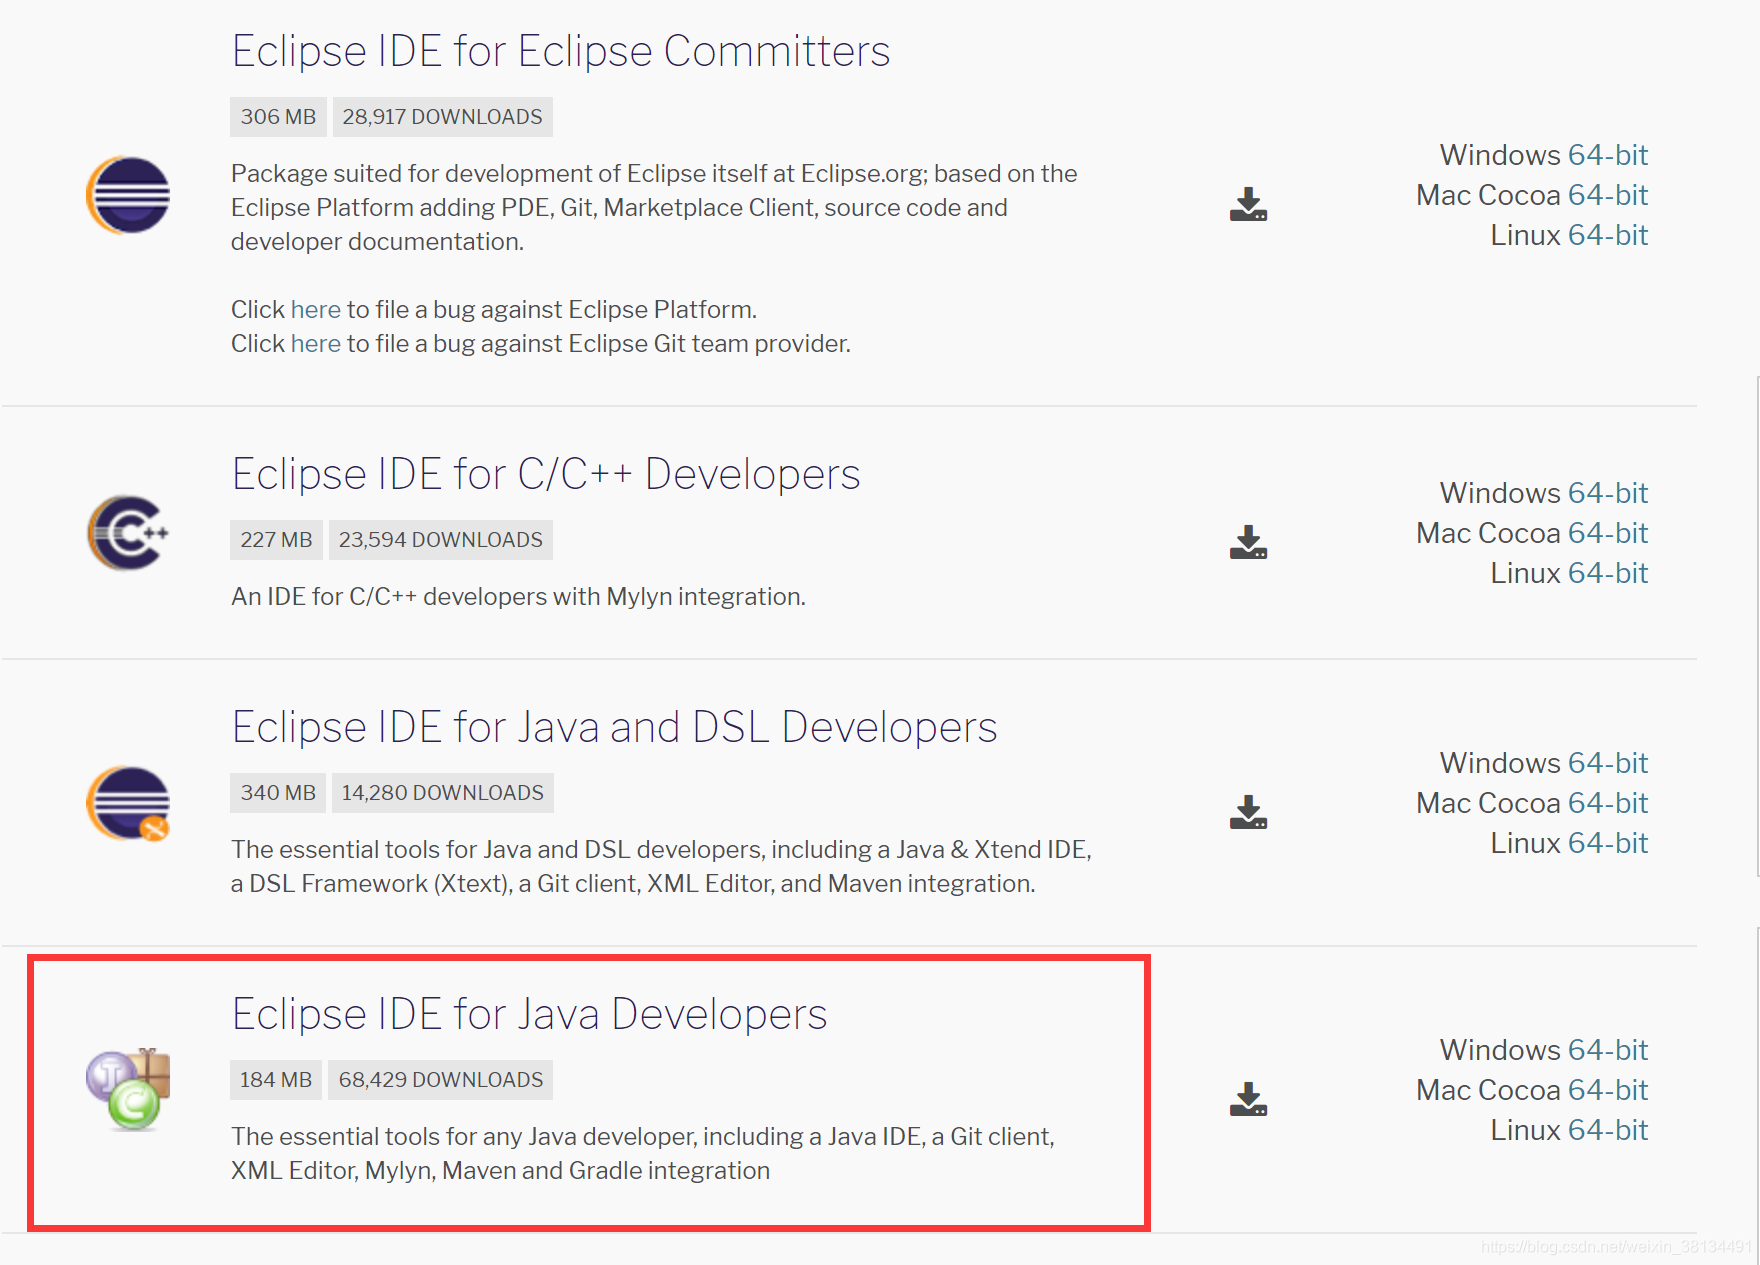Click 'here' link to file Eclipse Git bug
This screenshot has width=1760, height=1265.
[316, 343]
